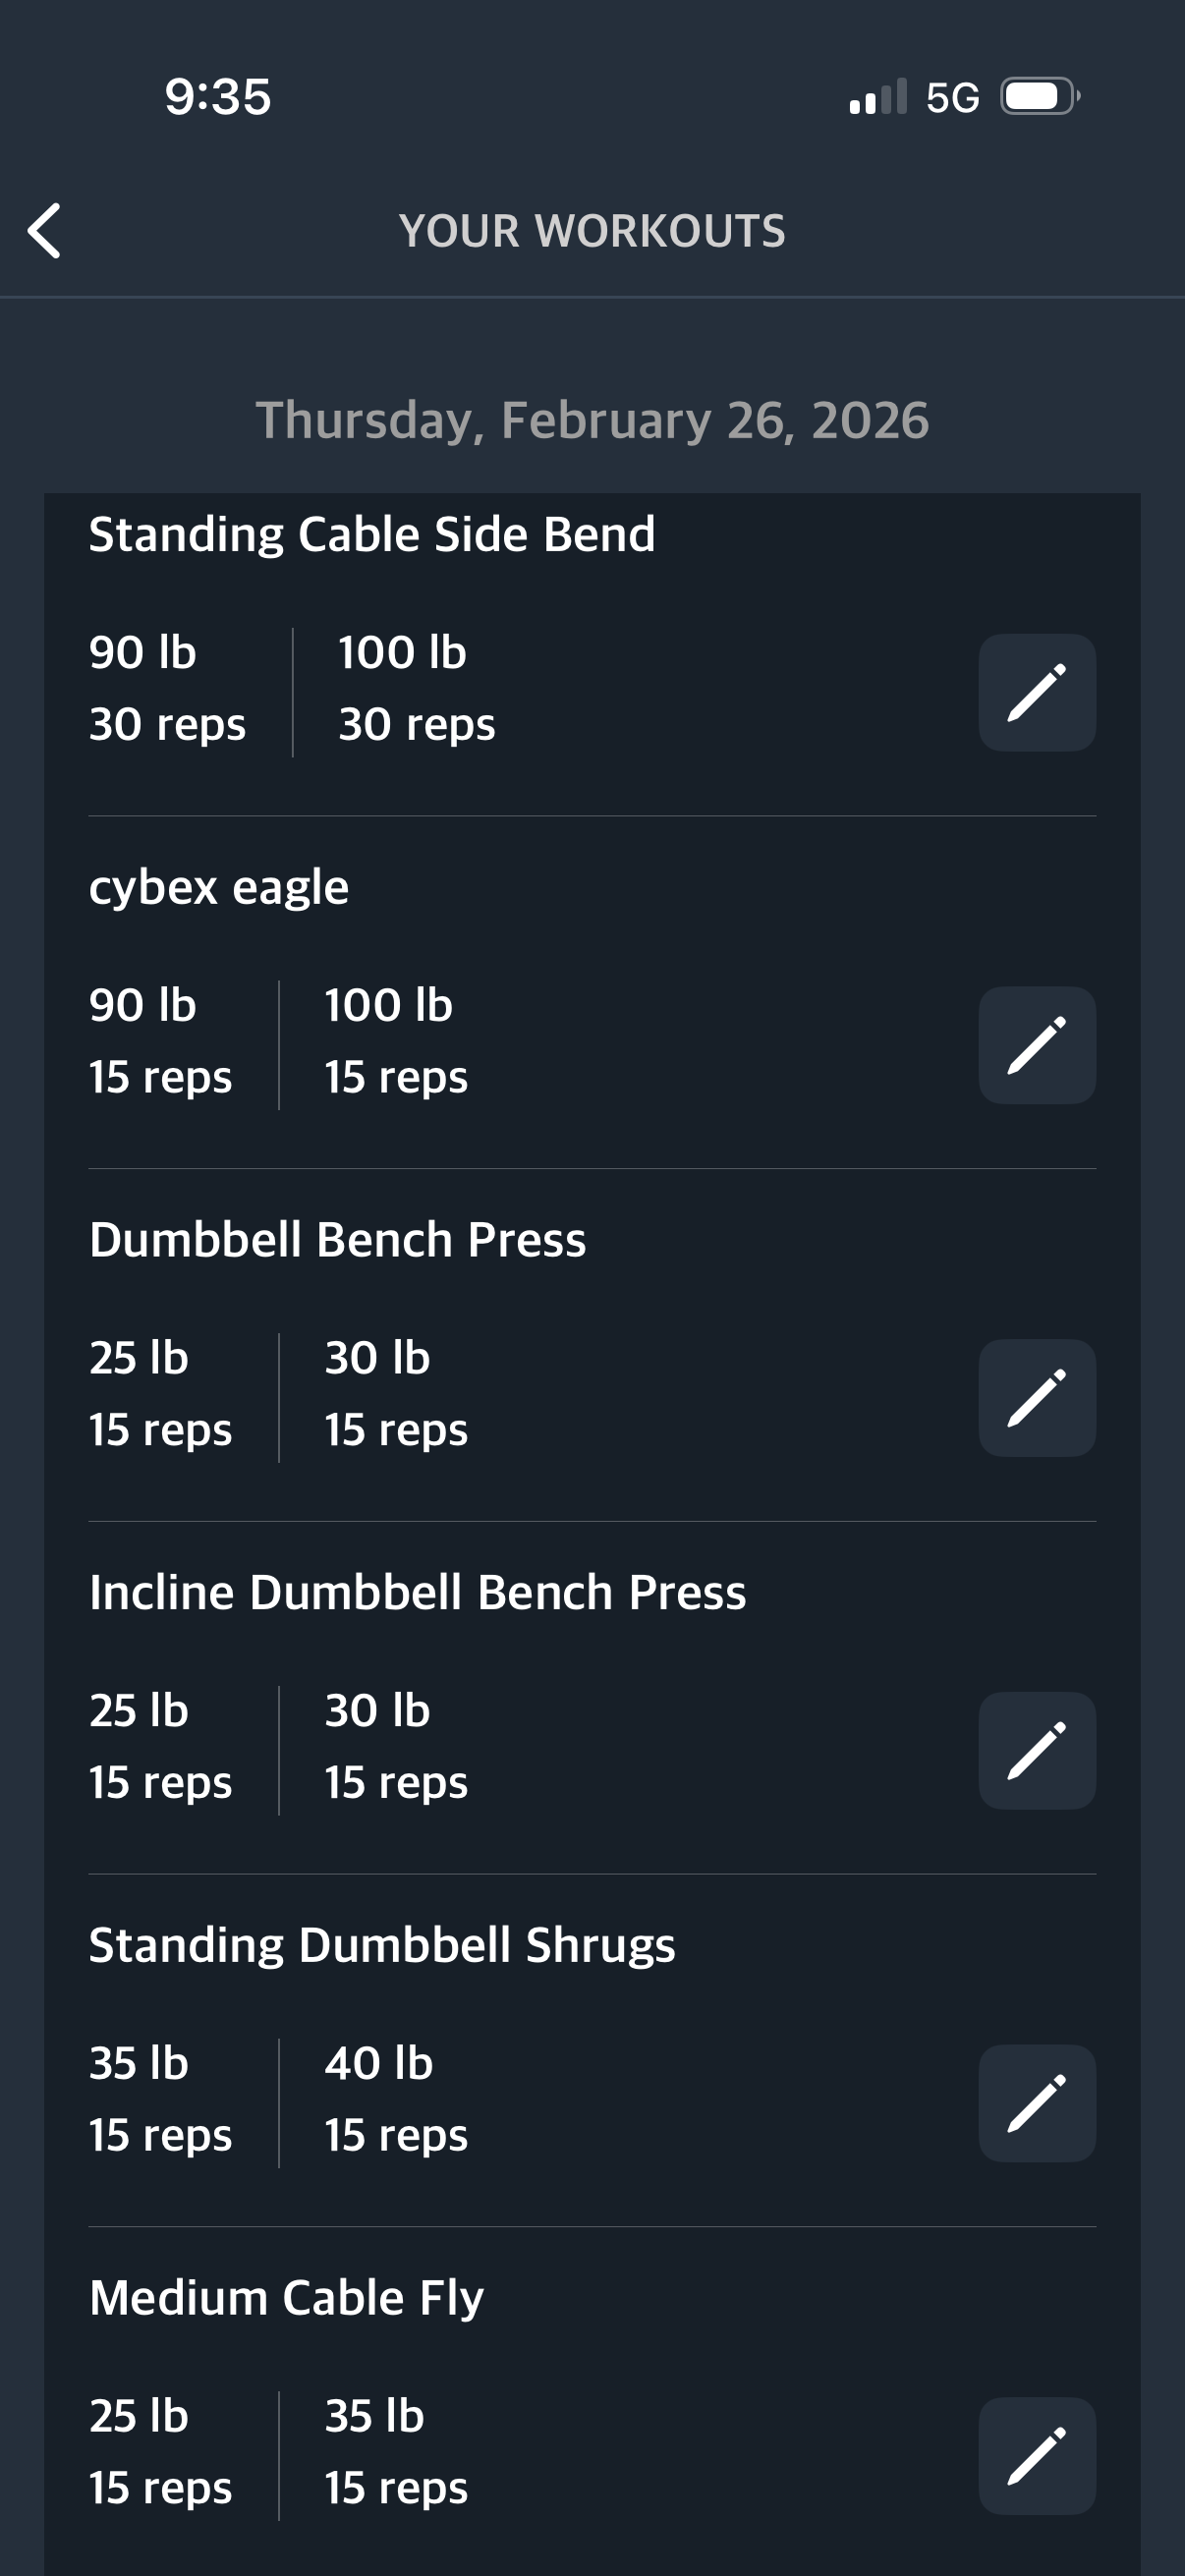Select the Standing Dumbbell Shrugs title
The height and width of the screenshot is (2576, 1185).
382,1945
